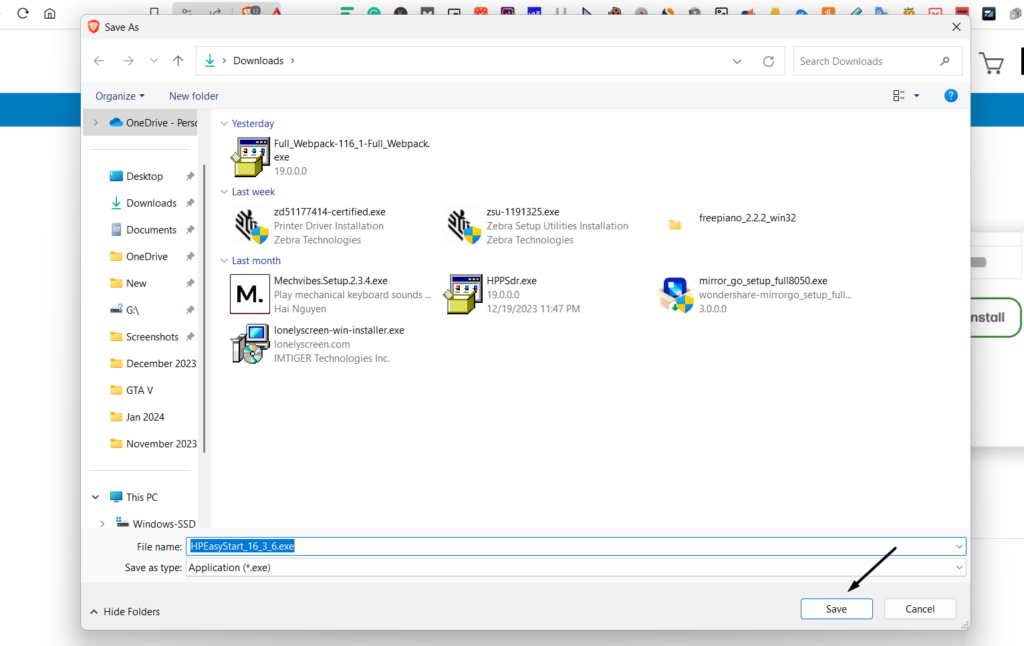
Task: Click New folder in the toolbar
Action: coord(194,96)
